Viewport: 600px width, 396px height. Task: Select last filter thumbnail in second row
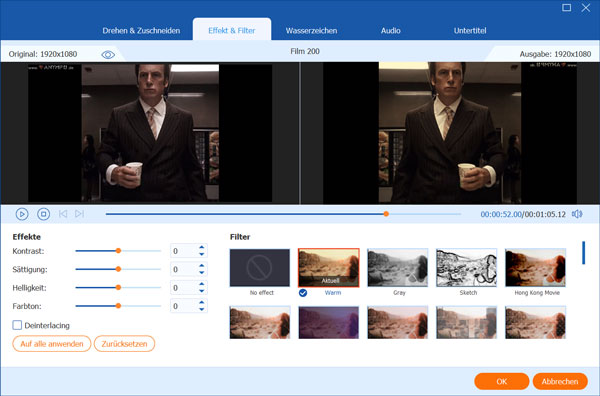point(535,323)
